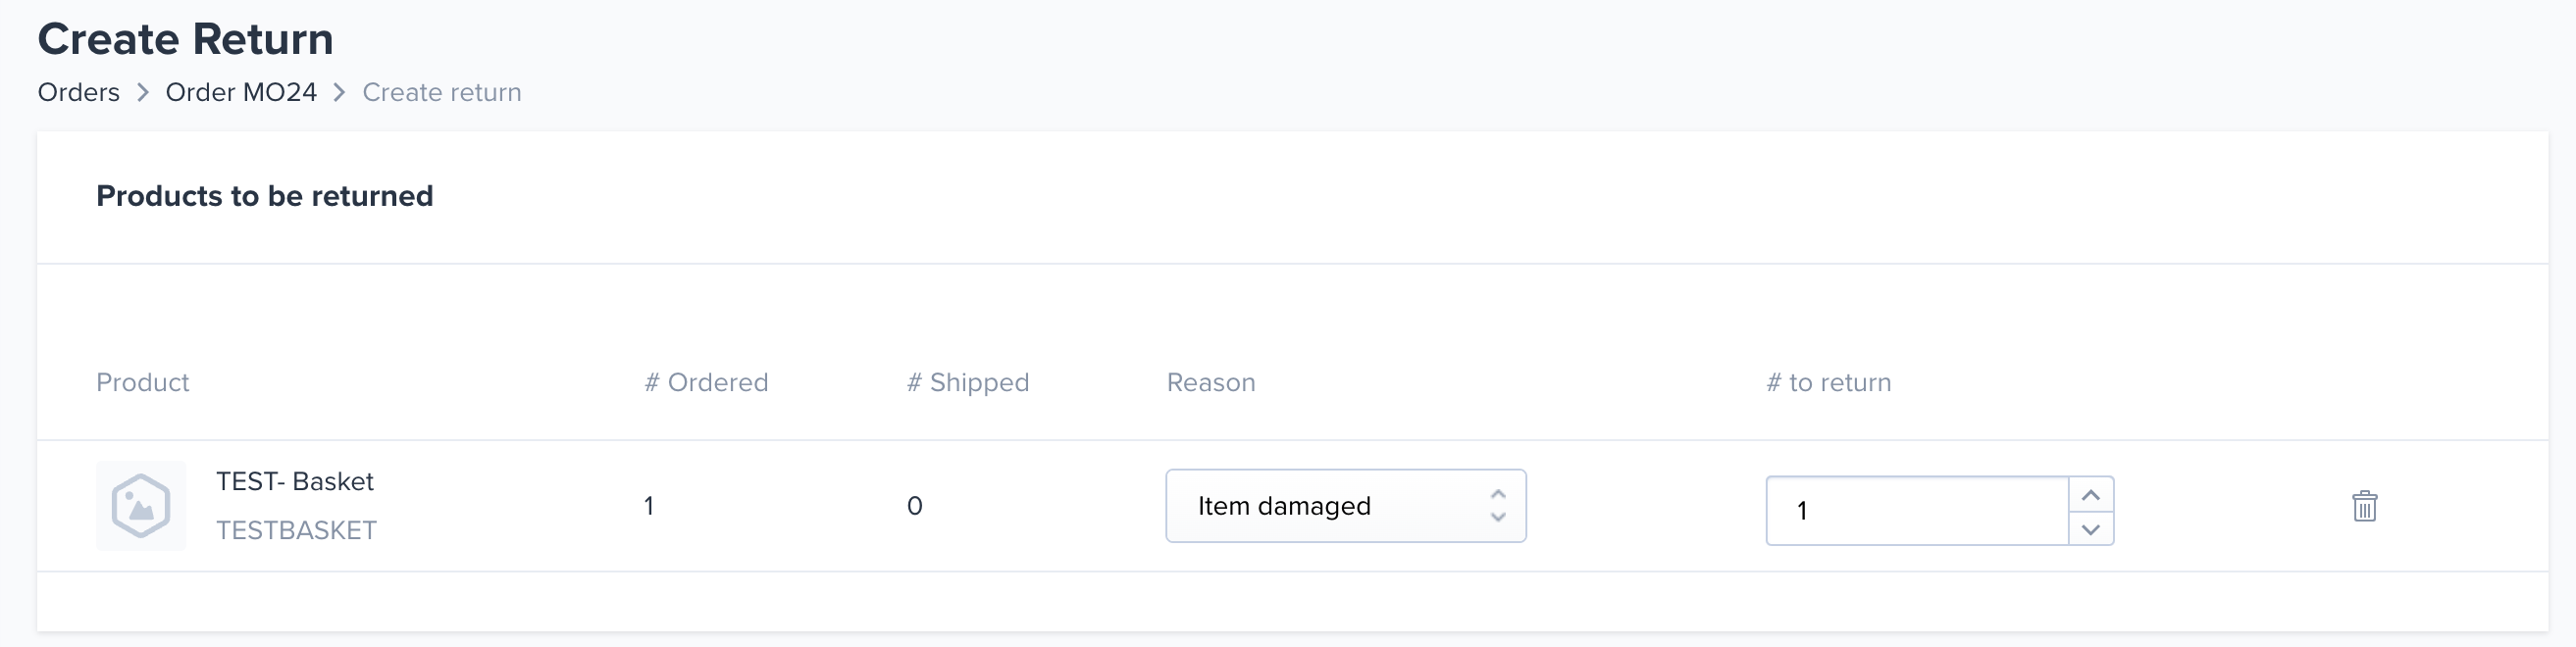Delete the TEST- Basket return row
Image resolution: width=2576 pixels, height=647 pixels.
coord(2364,506)
